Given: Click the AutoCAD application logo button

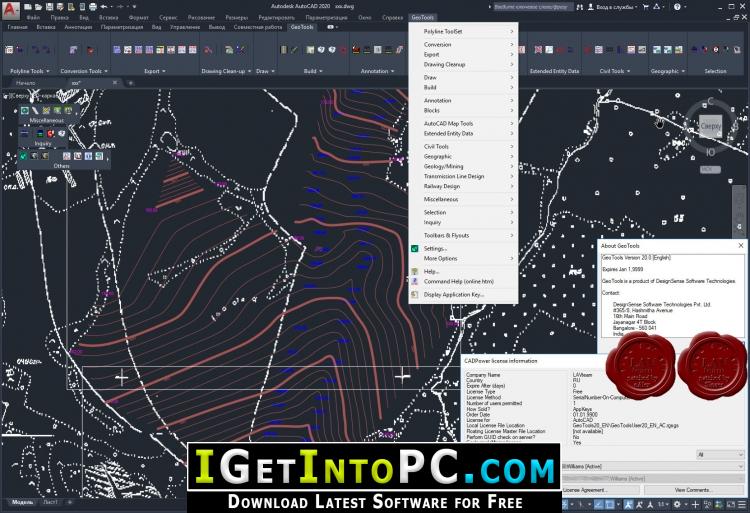Looking at the screenshot, I should click(x=9, y=8).
